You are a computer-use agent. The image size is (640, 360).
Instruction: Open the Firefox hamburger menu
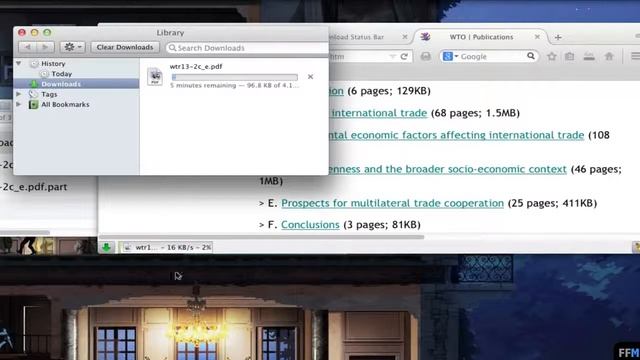636,56
